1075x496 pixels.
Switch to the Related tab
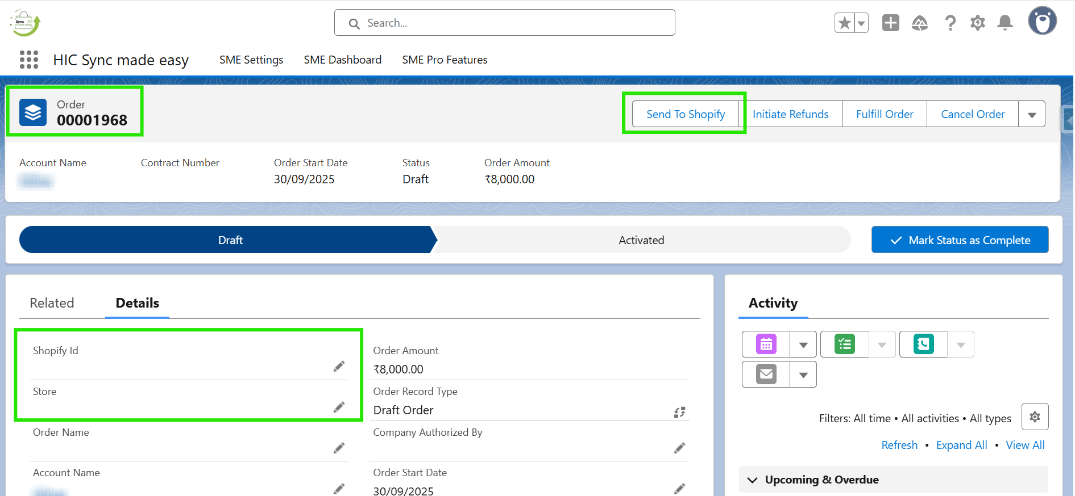click(x=52, y=303)
